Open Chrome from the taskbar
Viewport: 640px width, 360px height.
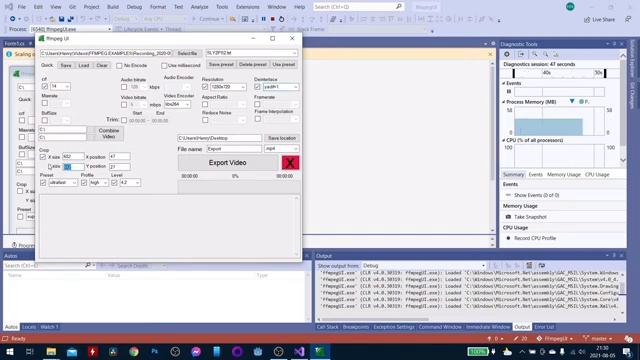coord(134,351)
